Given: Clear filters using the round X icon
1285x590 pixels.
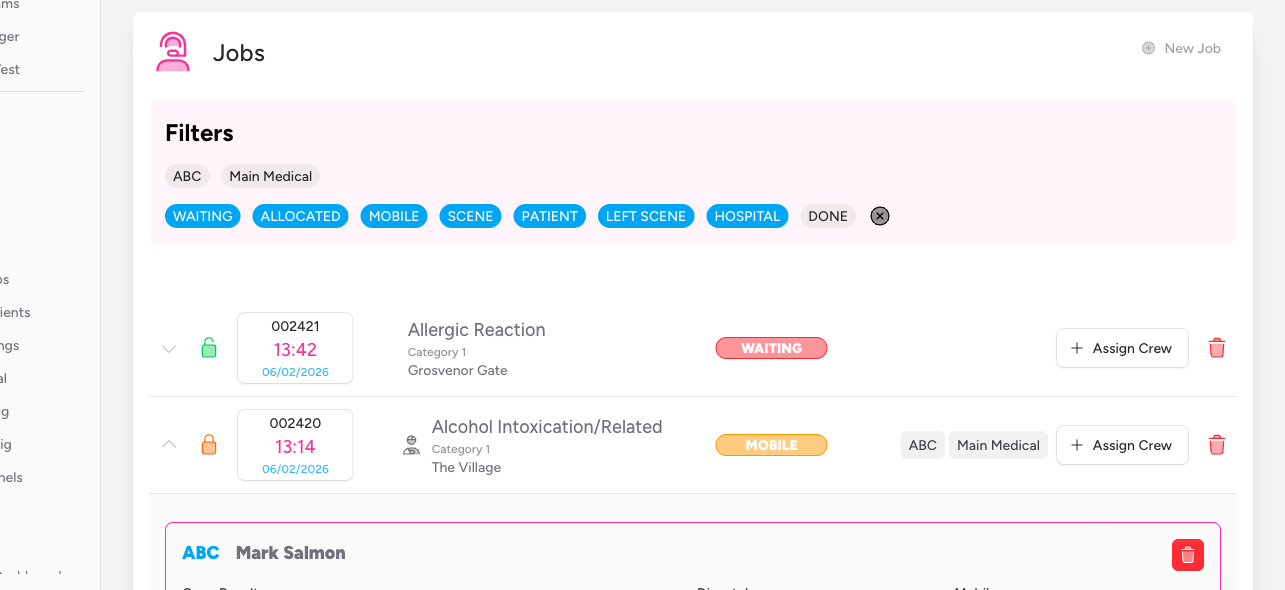Looking at the screenshot, I should point(880,216).
